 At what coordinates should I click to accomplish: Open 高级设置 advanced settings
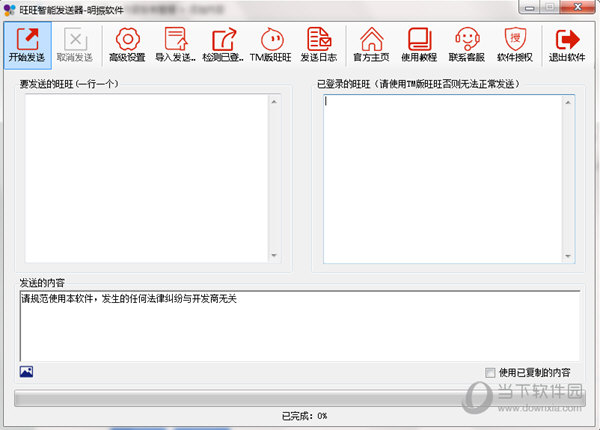(x=127, y=45)
